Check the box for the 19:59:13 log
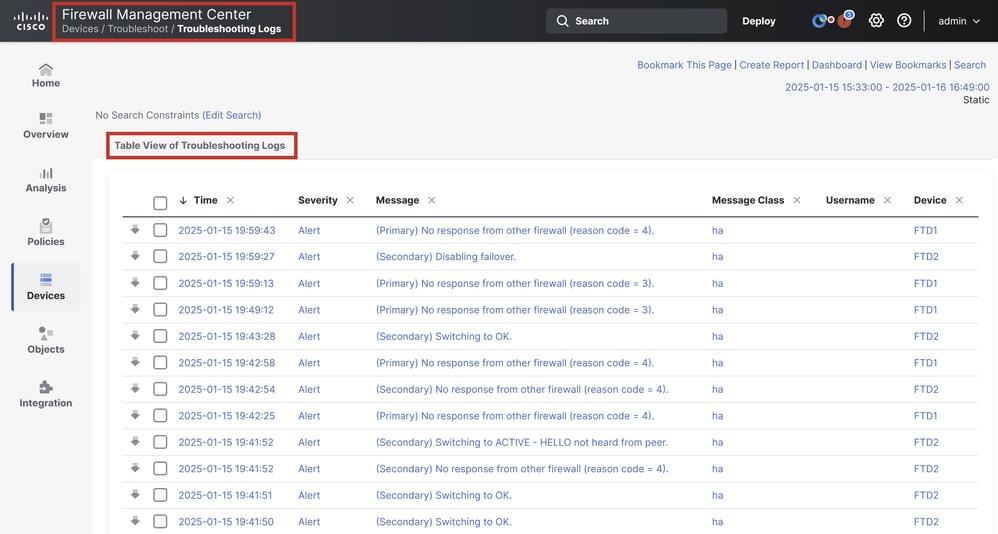 coord(160,283)
